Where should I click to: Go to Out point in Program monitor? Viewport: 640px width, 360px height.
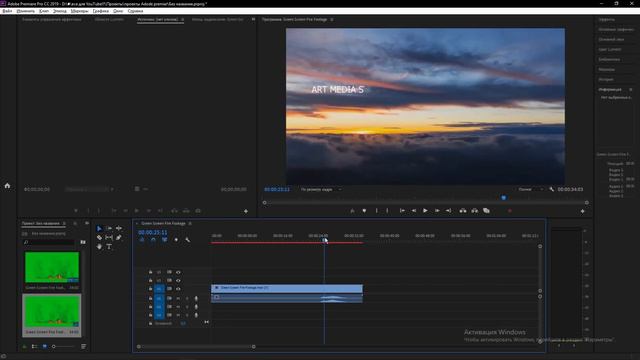tap(448, 211)
